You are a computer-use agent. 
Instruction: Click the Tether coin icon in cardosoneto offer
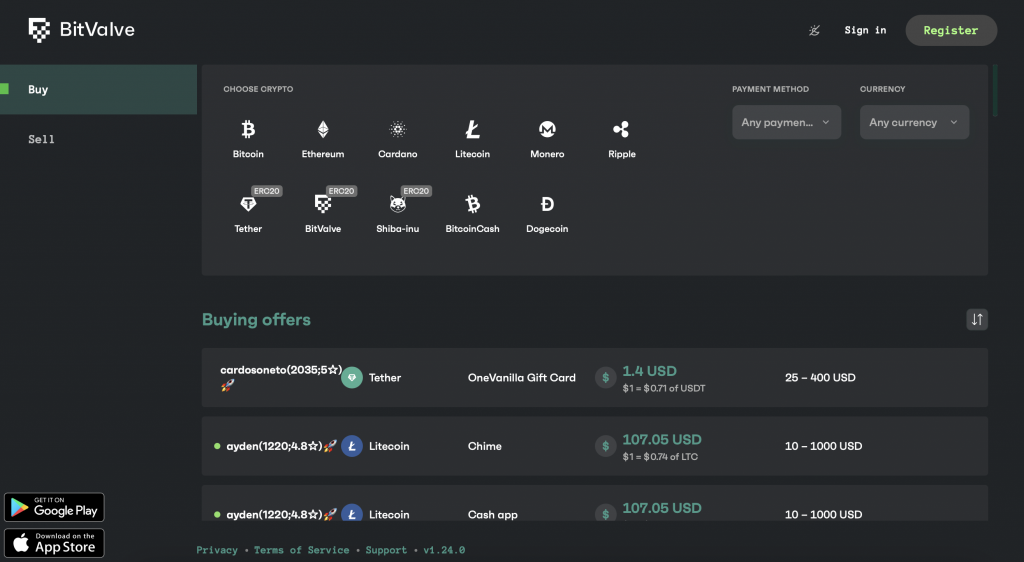click(x=352, y=377)
